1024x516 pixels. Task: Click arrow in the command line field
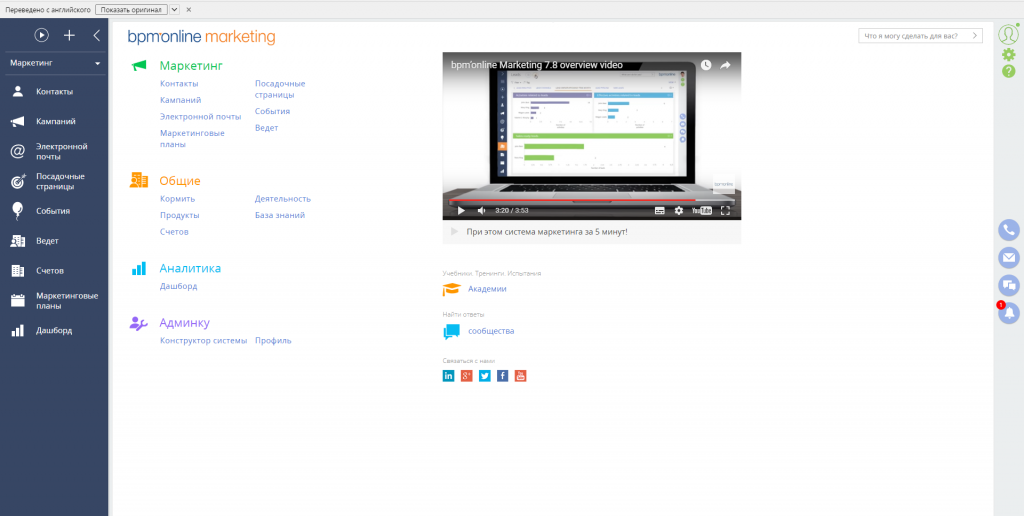[975, 36]
